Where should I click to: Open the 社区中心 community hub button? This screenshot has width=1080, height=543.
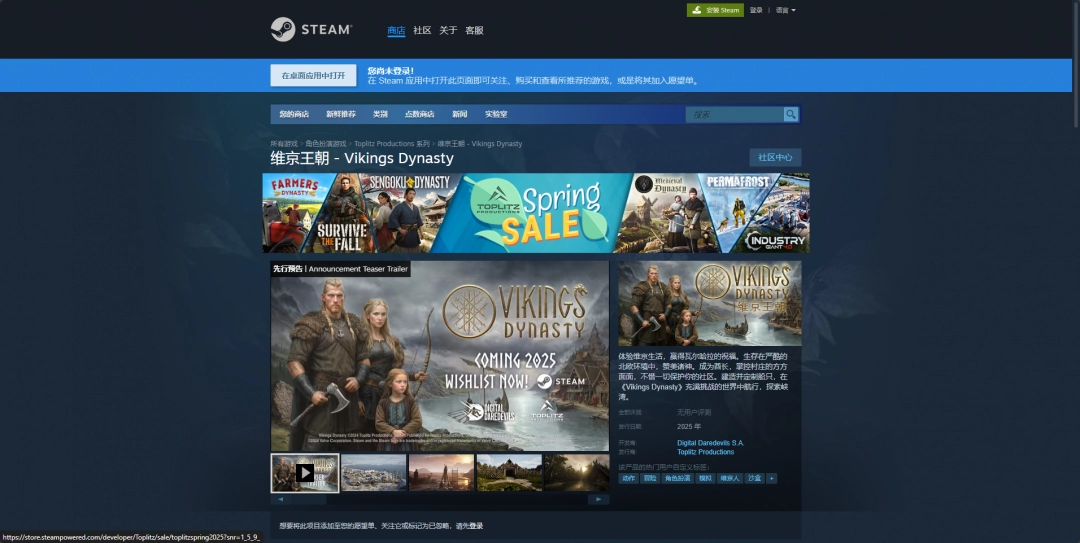pos(775,157)
